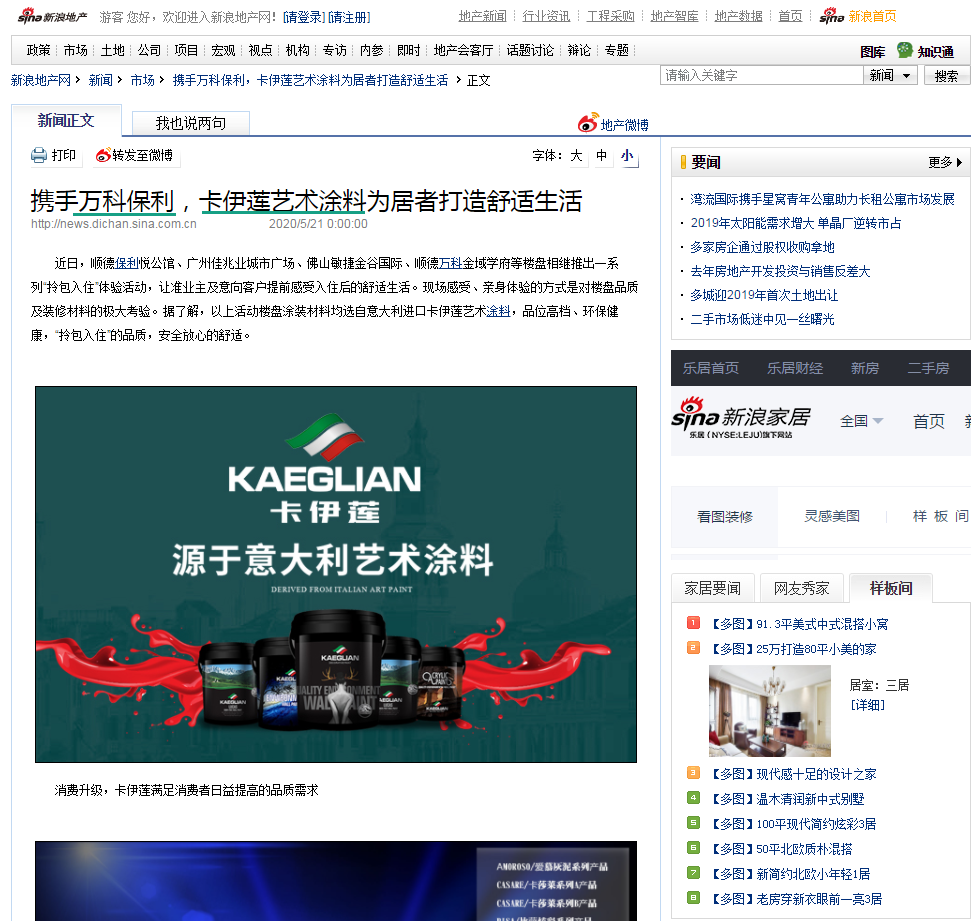Open the 政策 navigation menu item
980x921 pixels.
pyautogui.click(x=39, y=50)
